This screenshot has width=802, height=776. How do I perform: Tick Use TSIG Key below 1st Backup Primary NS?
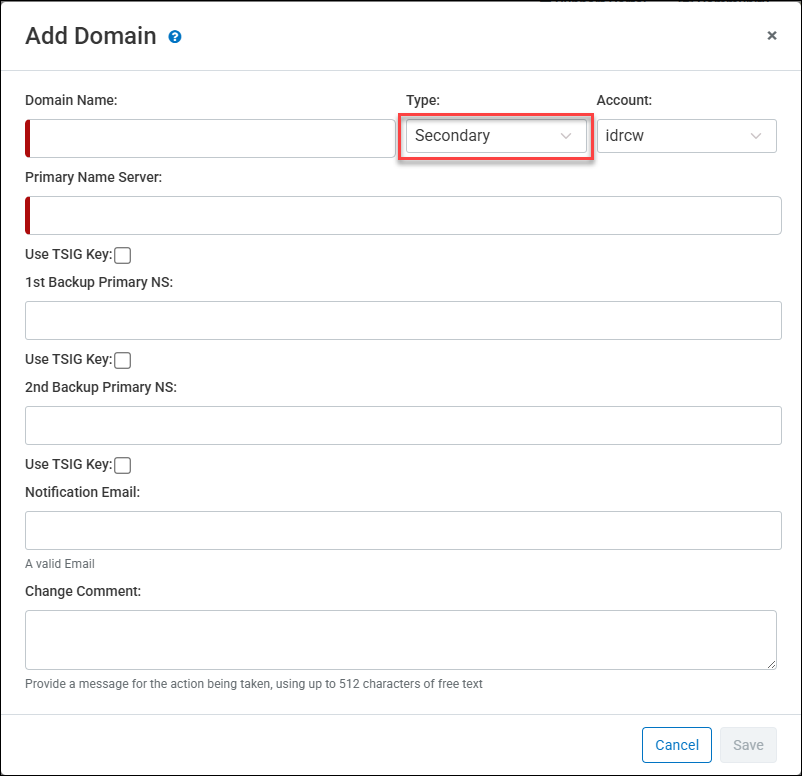tap(123, 360)
